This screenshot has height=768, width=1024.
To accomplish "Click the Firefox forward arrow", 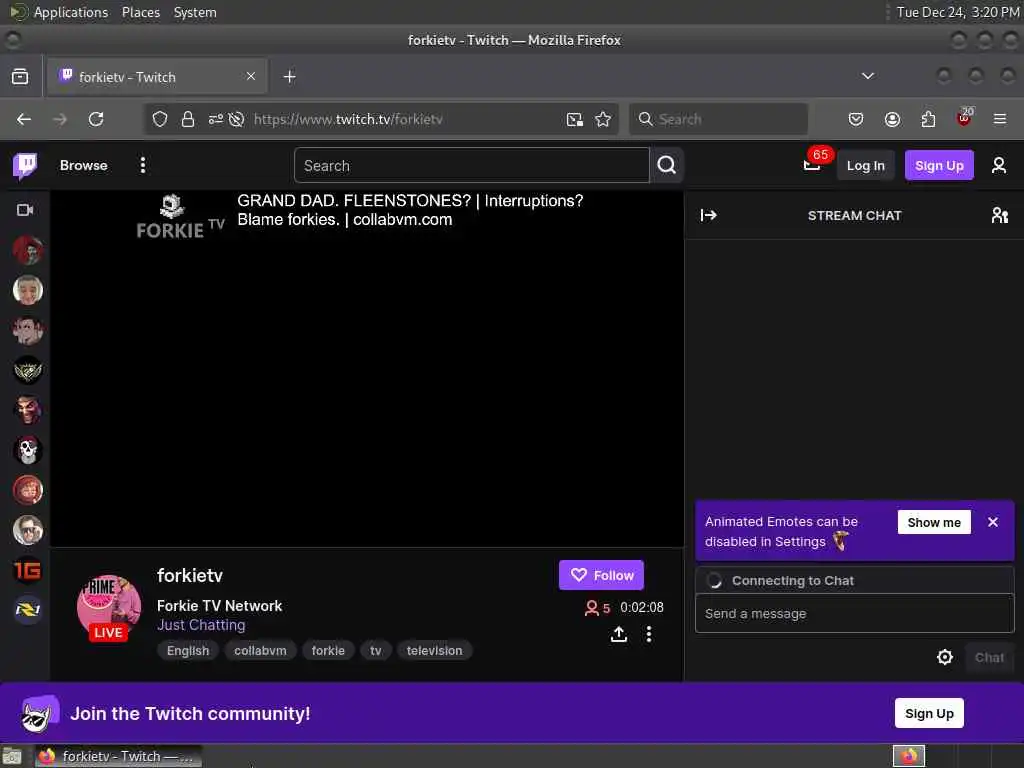I will (60, 119).
